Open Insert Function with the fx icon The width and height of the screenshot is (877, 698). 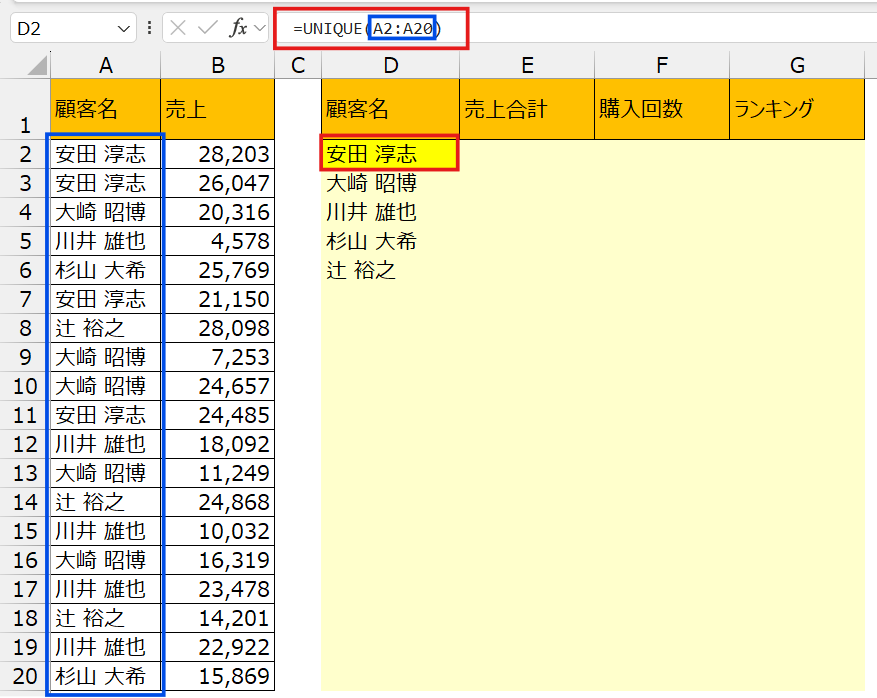(238, 28)
